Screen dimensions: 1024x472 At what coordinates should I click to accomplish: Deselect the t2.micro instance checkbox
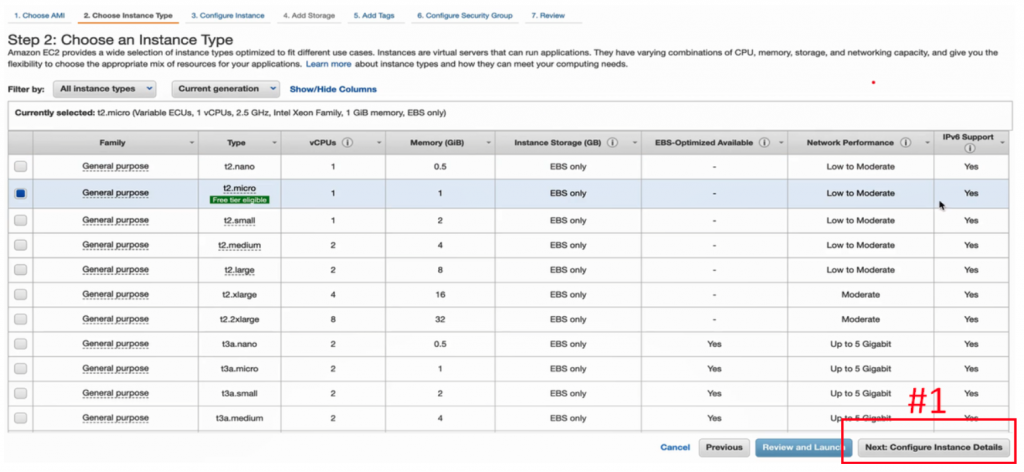20,193
